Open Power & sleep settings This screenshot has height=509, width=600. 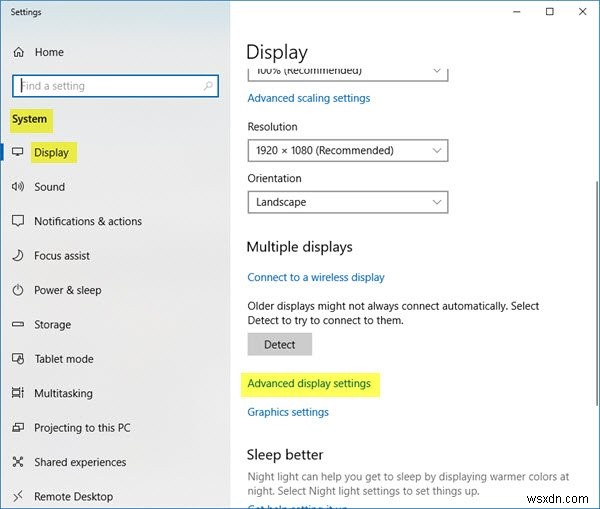[68, 290]
